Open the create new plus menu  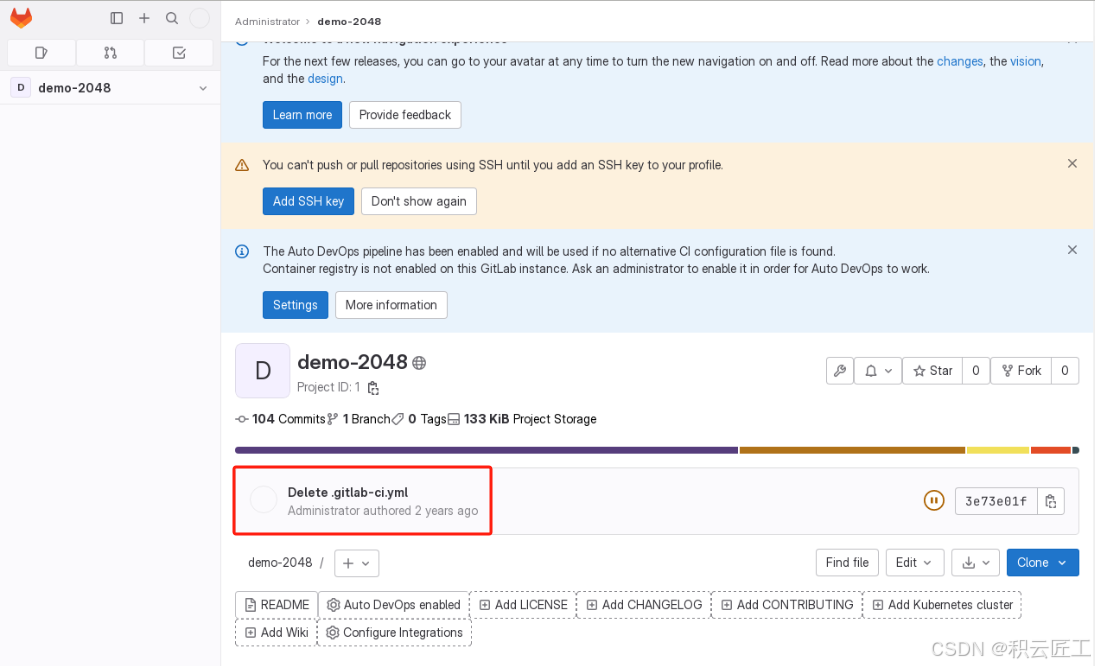point(144,18)
